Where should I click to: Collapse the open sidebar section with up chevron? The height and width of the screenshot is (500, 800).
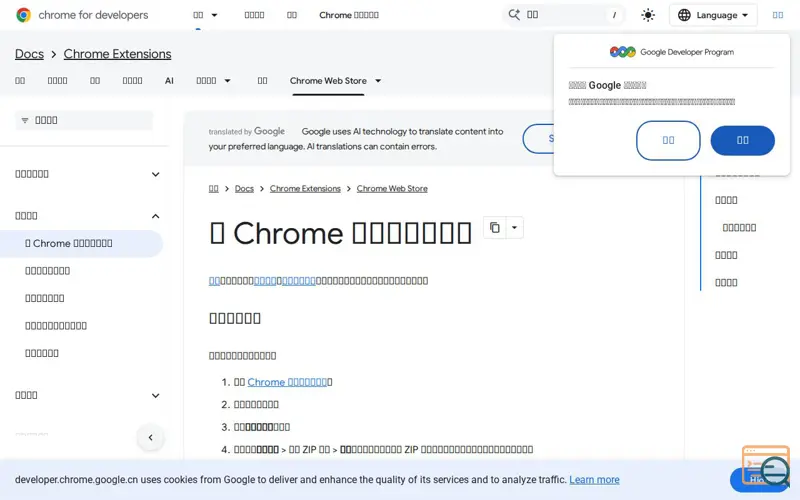tap(156, 216)
